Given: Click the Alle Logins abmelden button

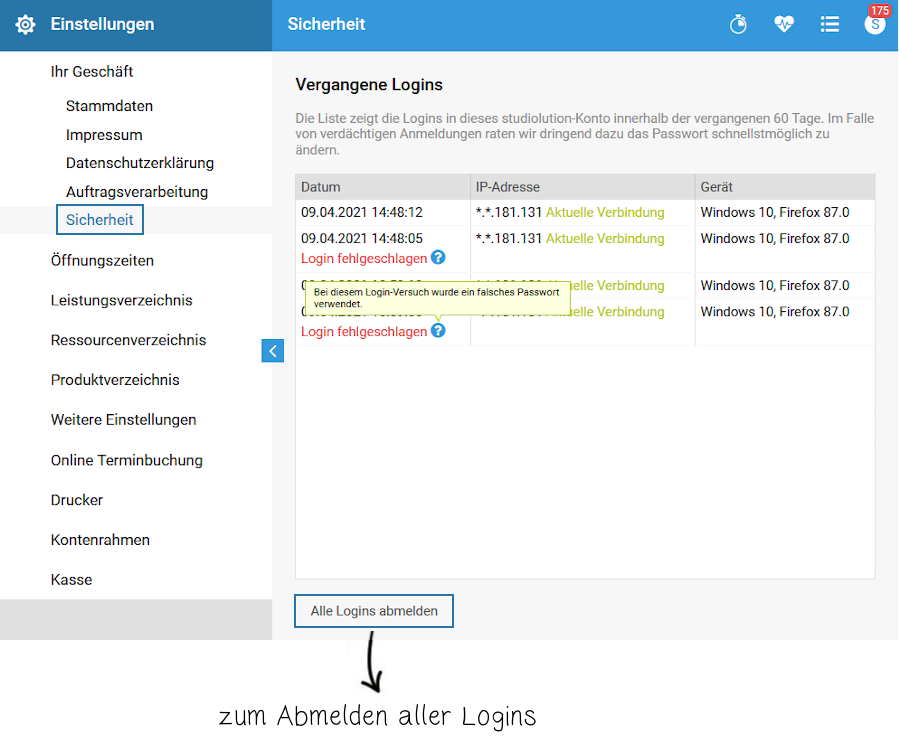Looking at the screenshot, I should click(x=374, y=611).
